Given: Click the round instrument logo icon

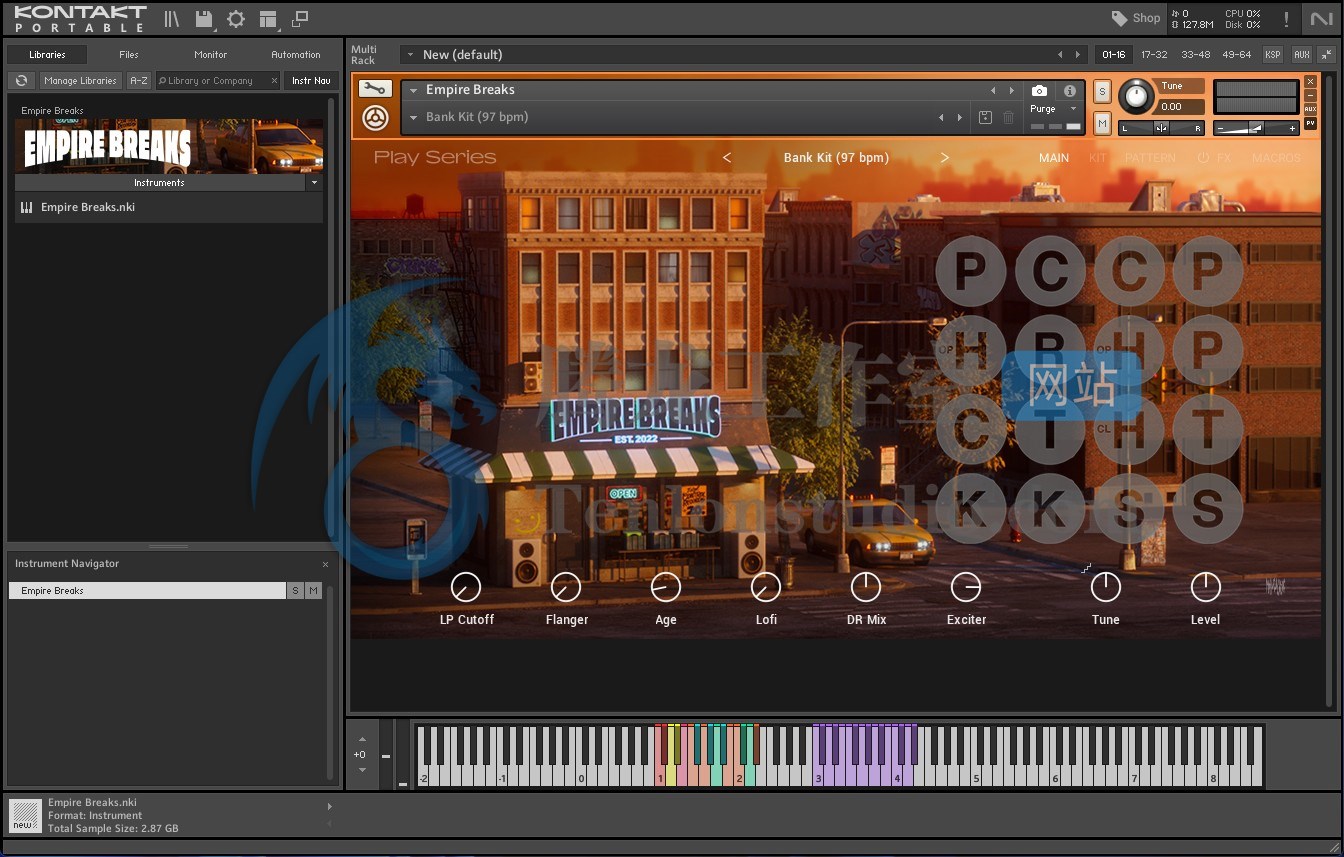Looking at the screenshot, I should [375, 119].
